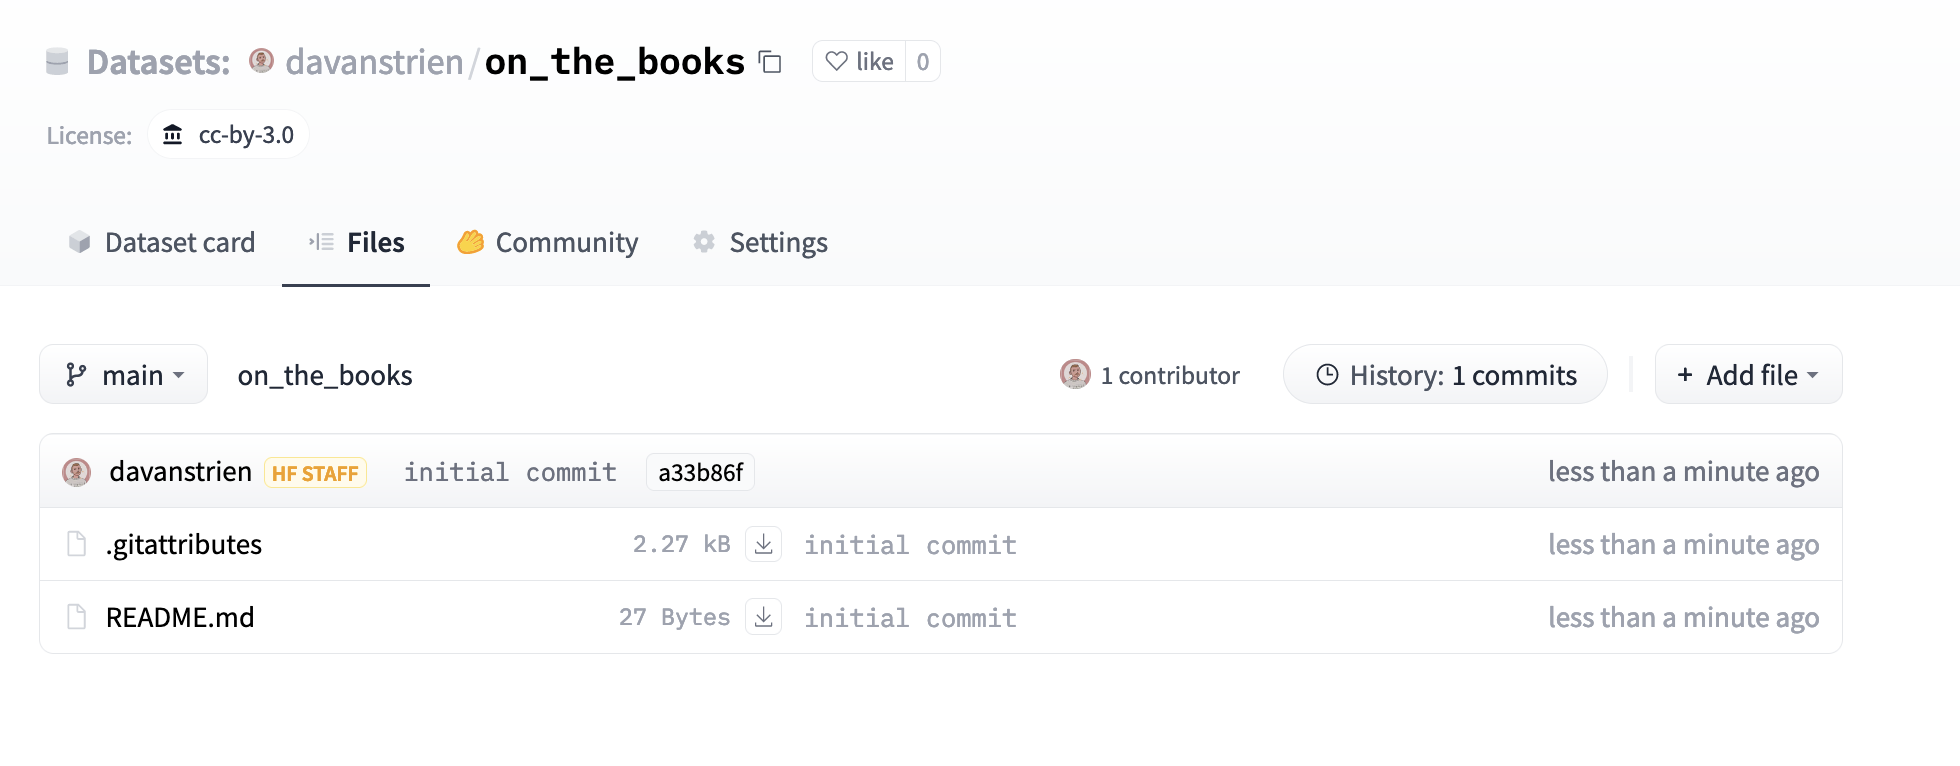
Task: Open the README.md file
Action: click(180, 617)
